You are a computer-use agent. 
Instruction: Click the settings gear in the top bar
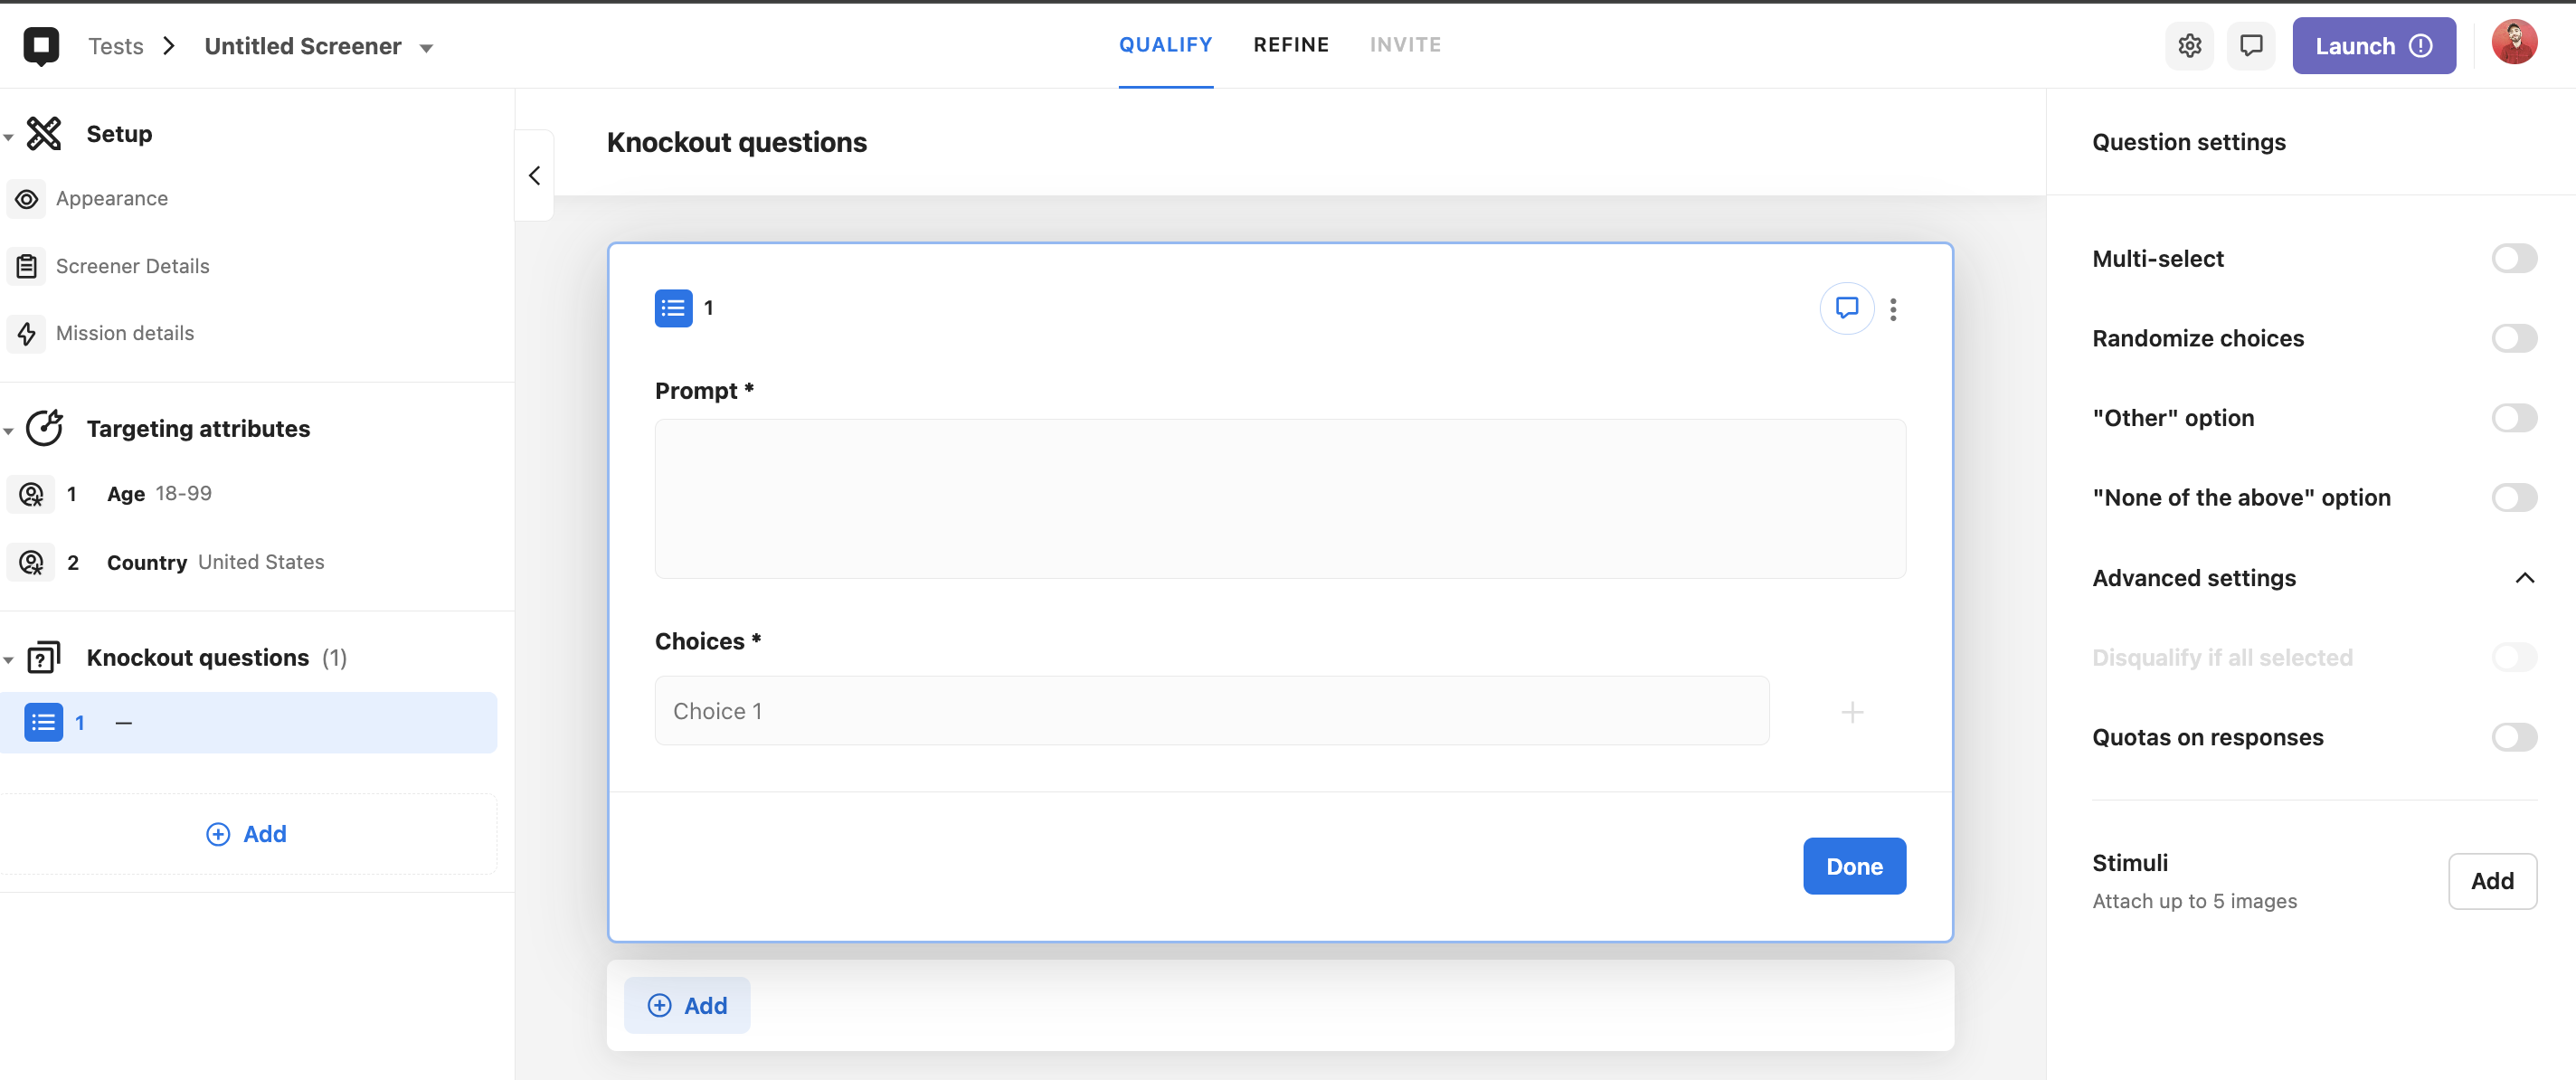[x=2190, y=45]
